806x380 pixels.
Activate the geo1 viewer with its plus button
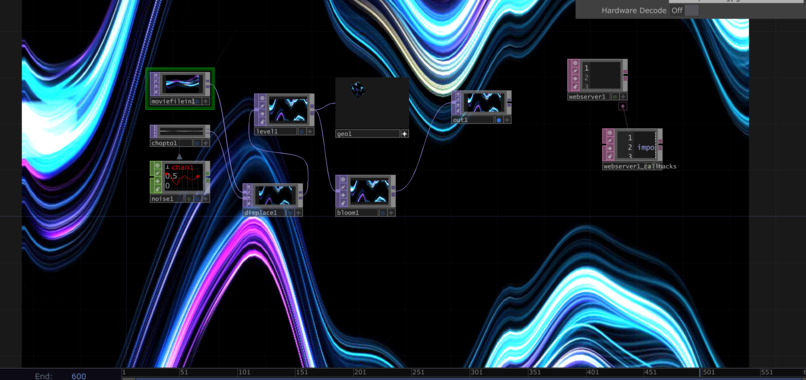tap(405, 134)
